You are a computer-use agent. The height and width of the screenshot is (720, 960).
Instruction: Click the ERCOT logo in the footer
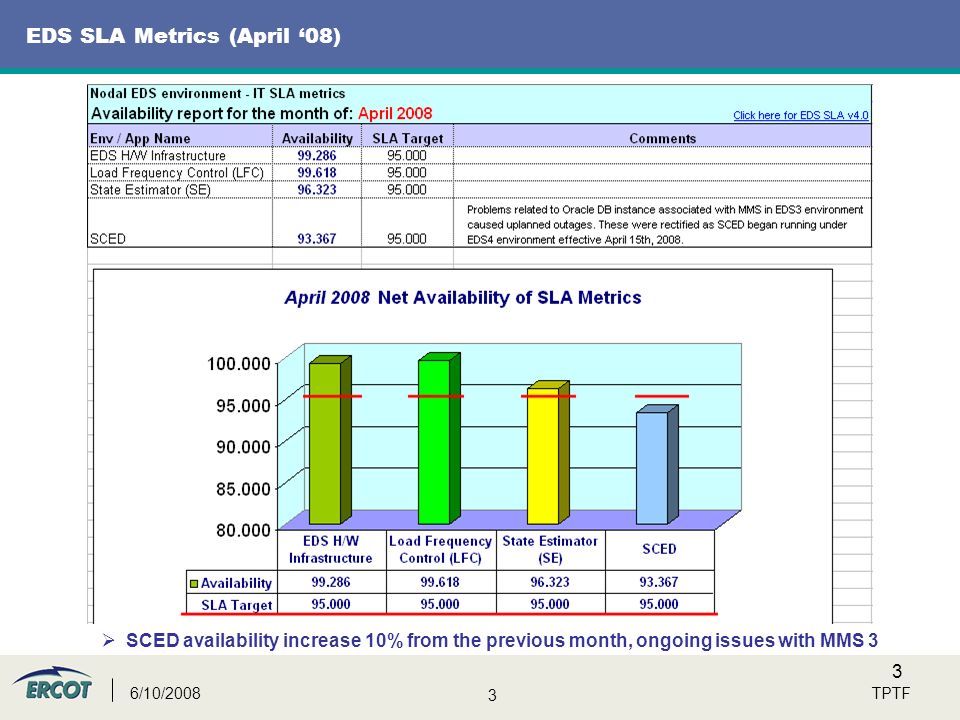point(53,684)
